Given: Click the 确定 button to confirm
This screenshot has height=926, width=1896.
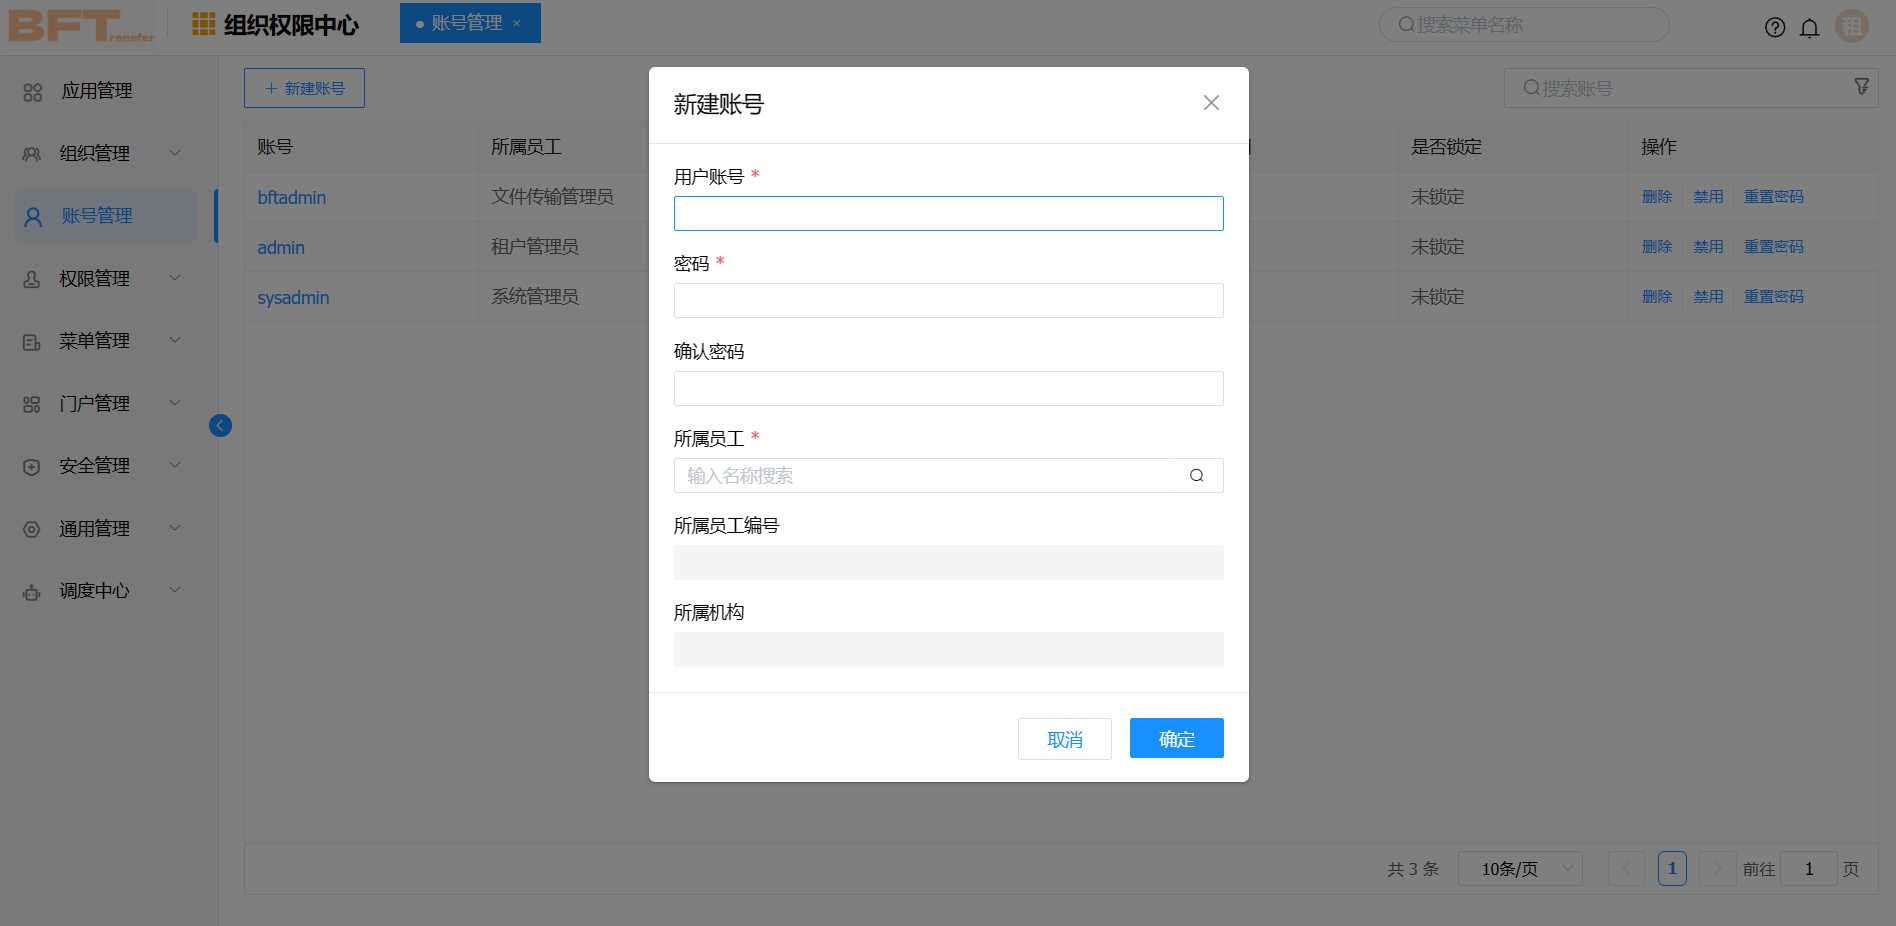Looking at the screenshot, I should click(1176, 738).
